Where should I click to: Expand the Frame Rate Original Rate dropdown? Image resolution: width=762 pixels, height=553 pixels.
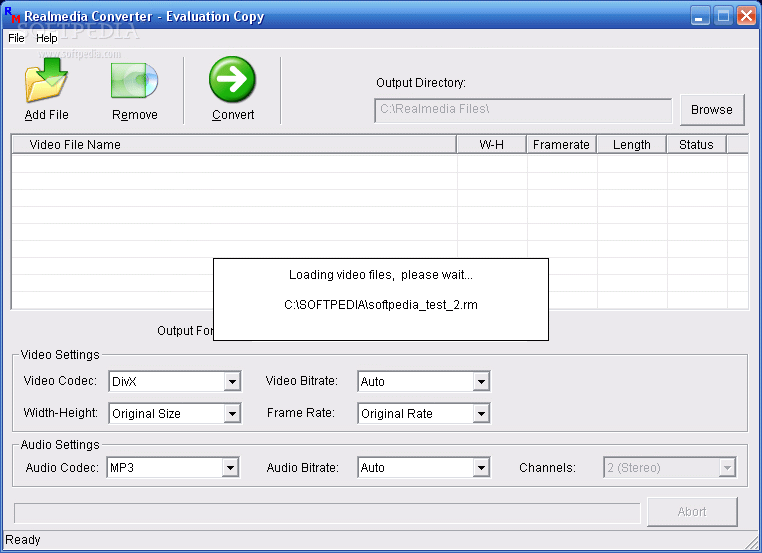coord(424,414)
